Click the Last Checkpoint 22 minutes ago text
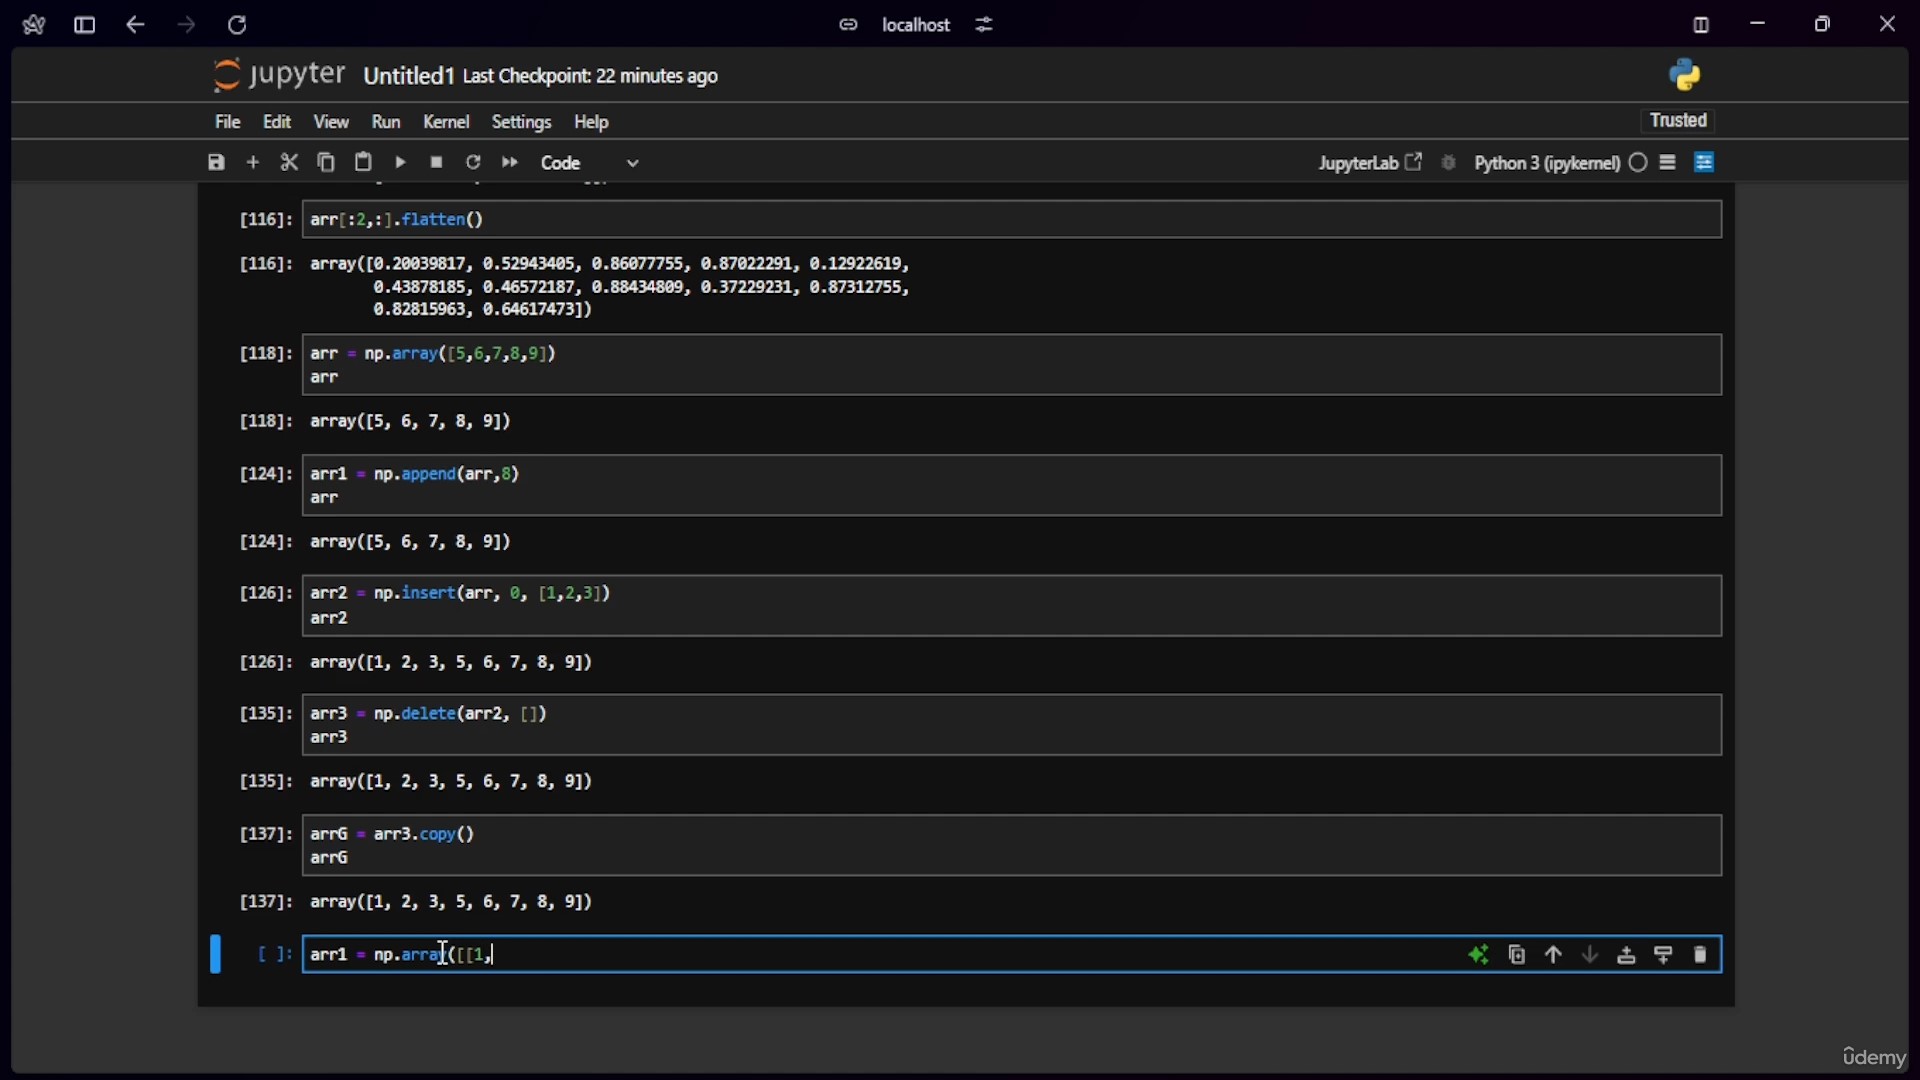 pos(590,76)
